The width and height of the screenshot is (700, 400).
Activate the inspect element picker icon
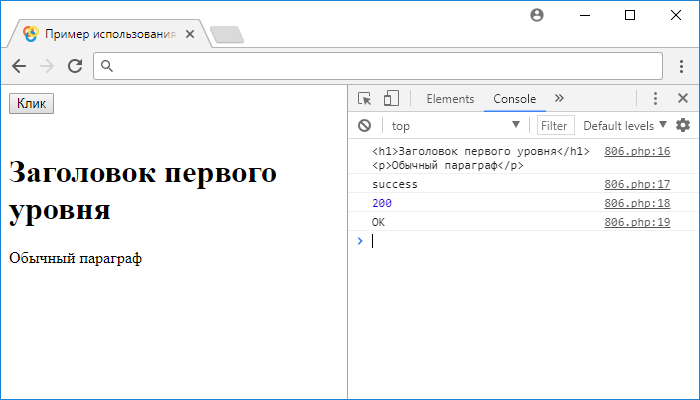[364, 99]
